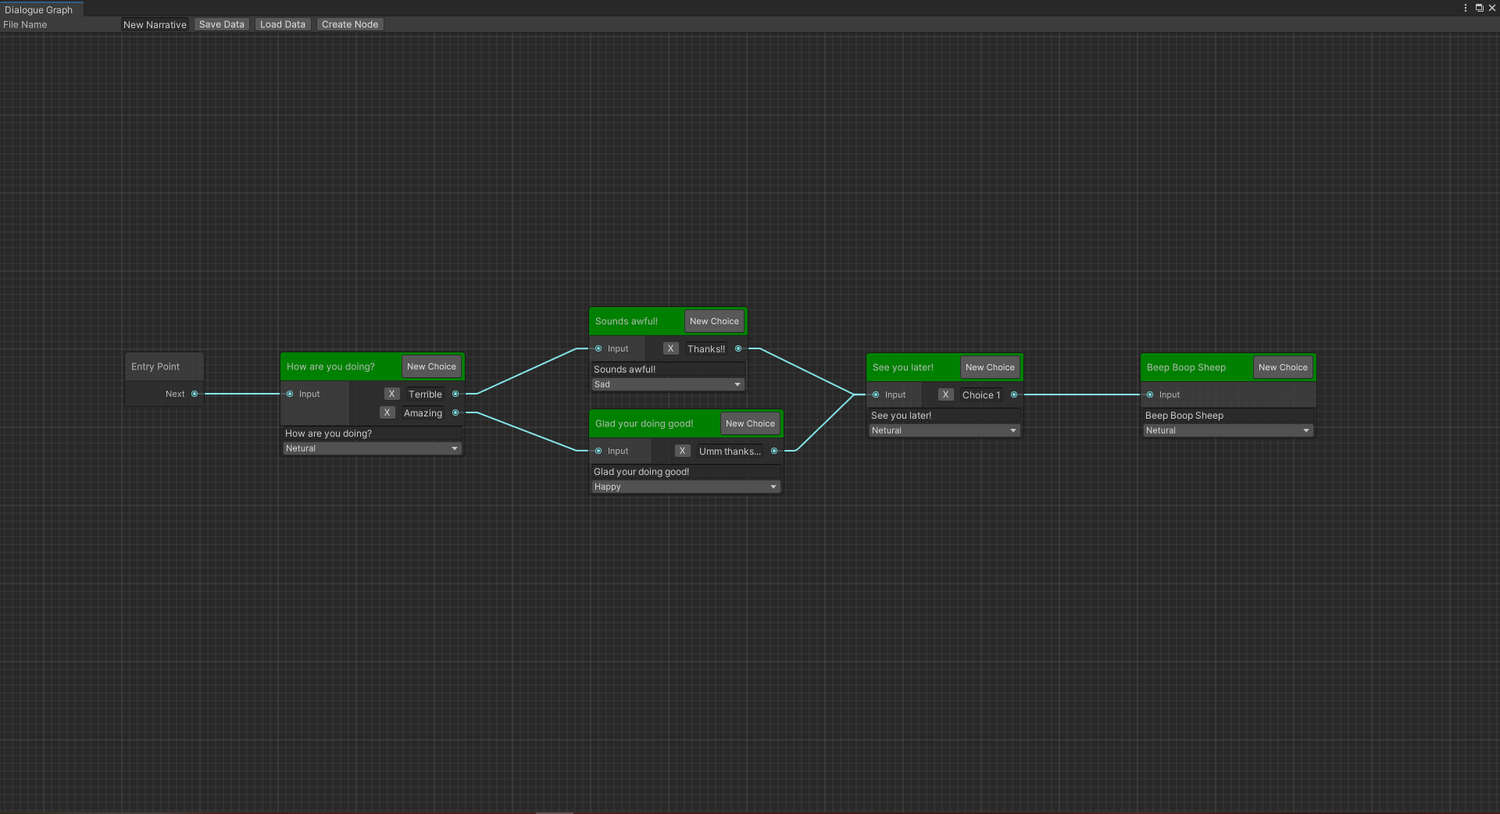Remove Choice 1 with its X button
Screen dimensions: 1500x814
946,395
